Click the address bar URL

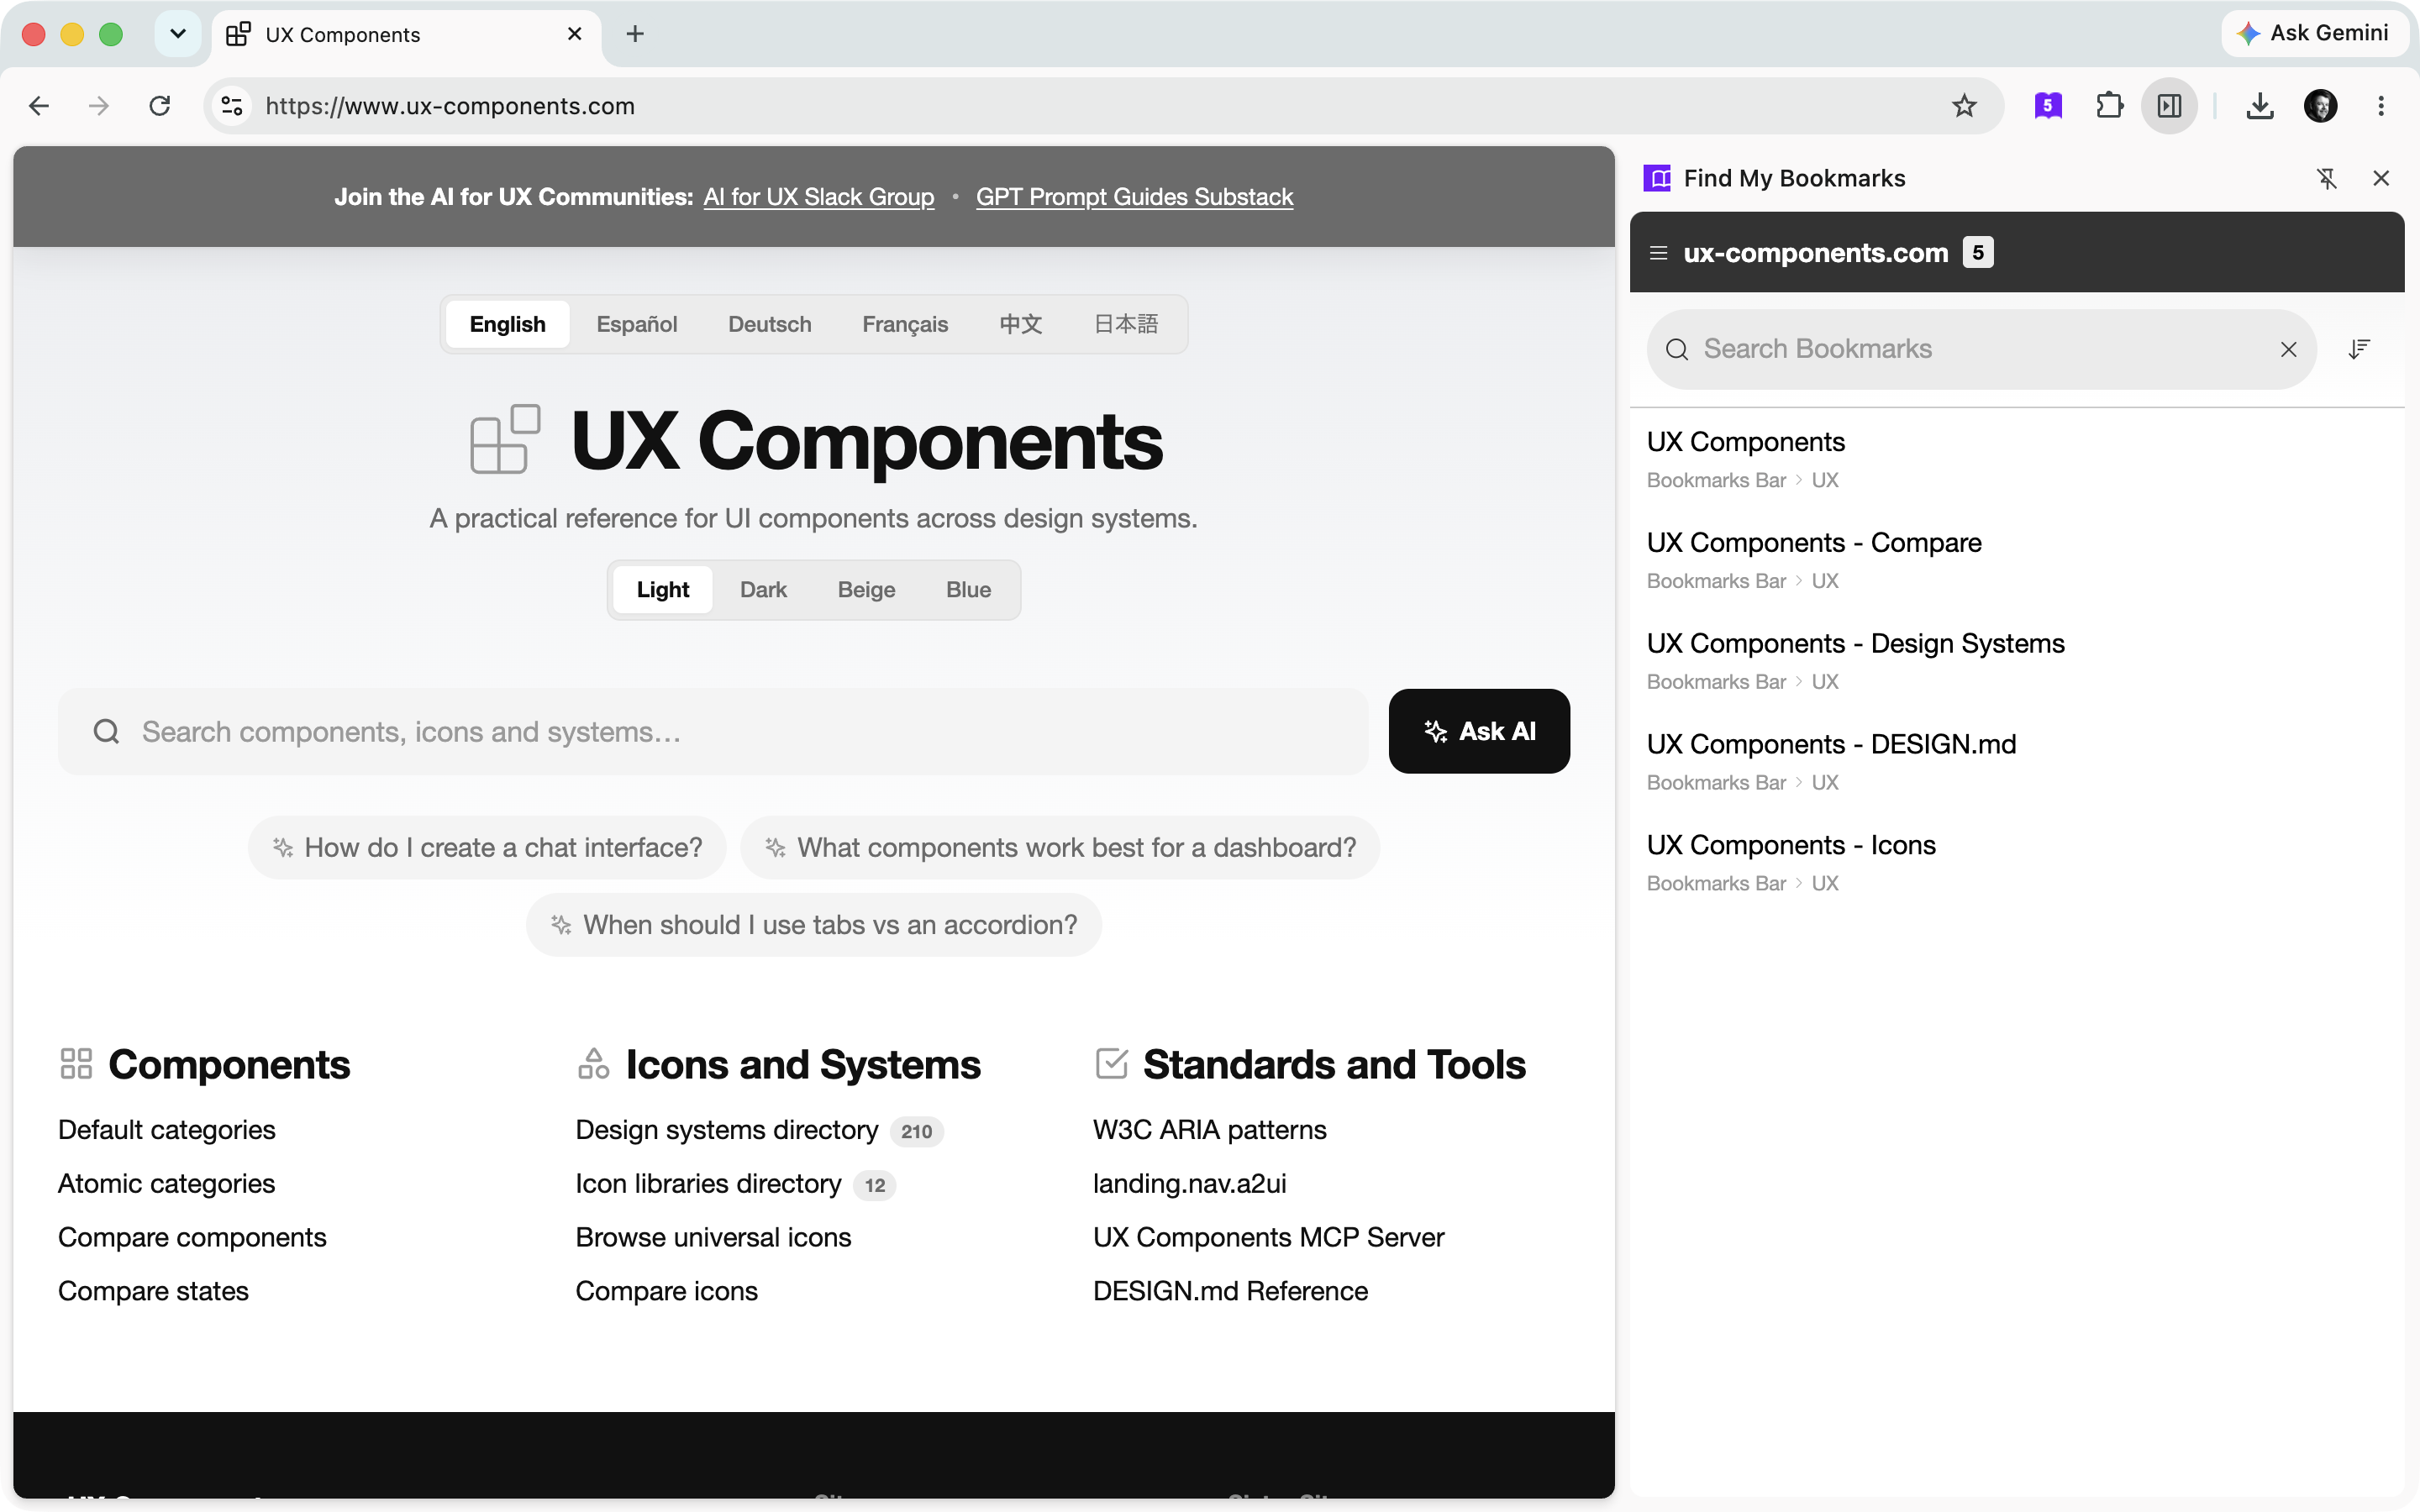450,106
